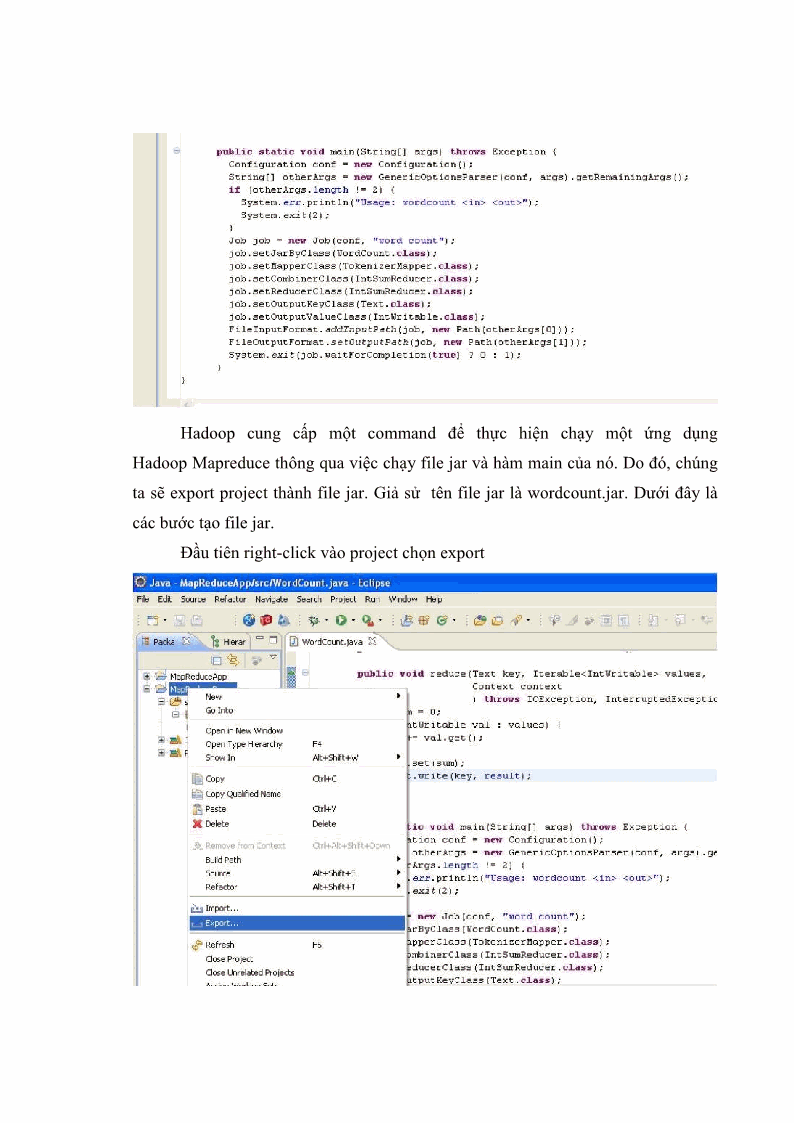The width and height of the screenshot is (794, 1123).
Task: Select Close Project in context menu
Action: tap(229, 959)
